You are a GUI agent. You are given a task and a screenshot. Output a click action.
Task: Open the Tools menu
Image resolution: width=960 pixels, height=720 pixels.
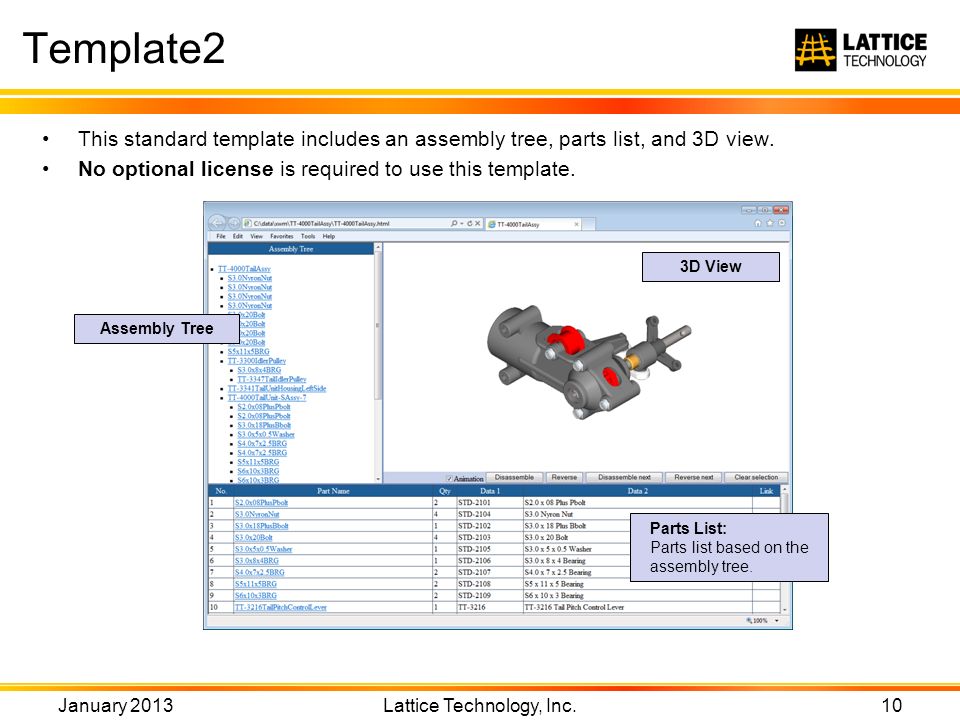[308, 236]
